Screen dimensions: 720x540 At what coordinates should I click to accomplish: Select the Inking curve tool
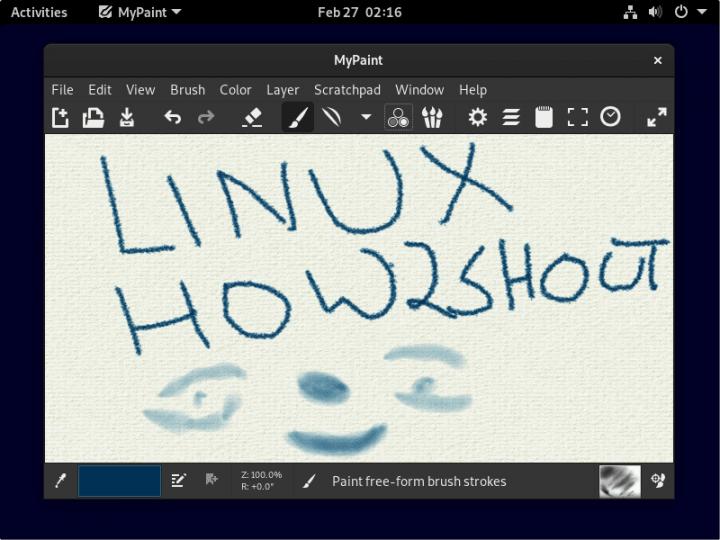pyautogui.click(x=332, y=118)
